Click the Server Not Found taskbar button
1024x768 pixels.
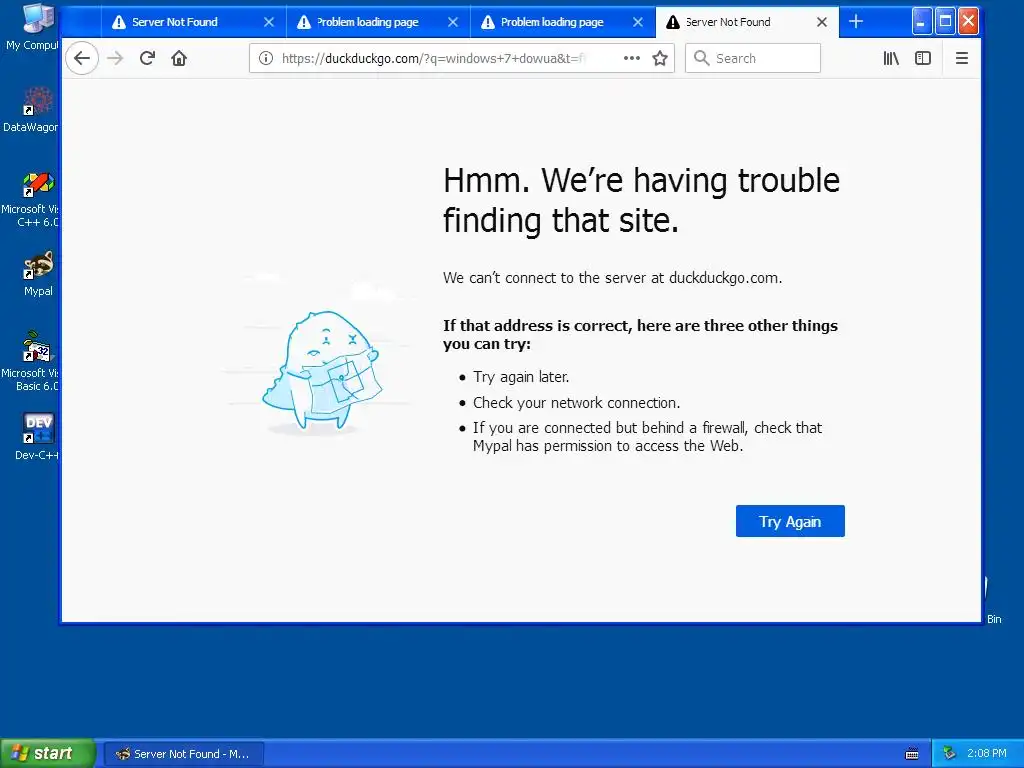pos(184,754)
